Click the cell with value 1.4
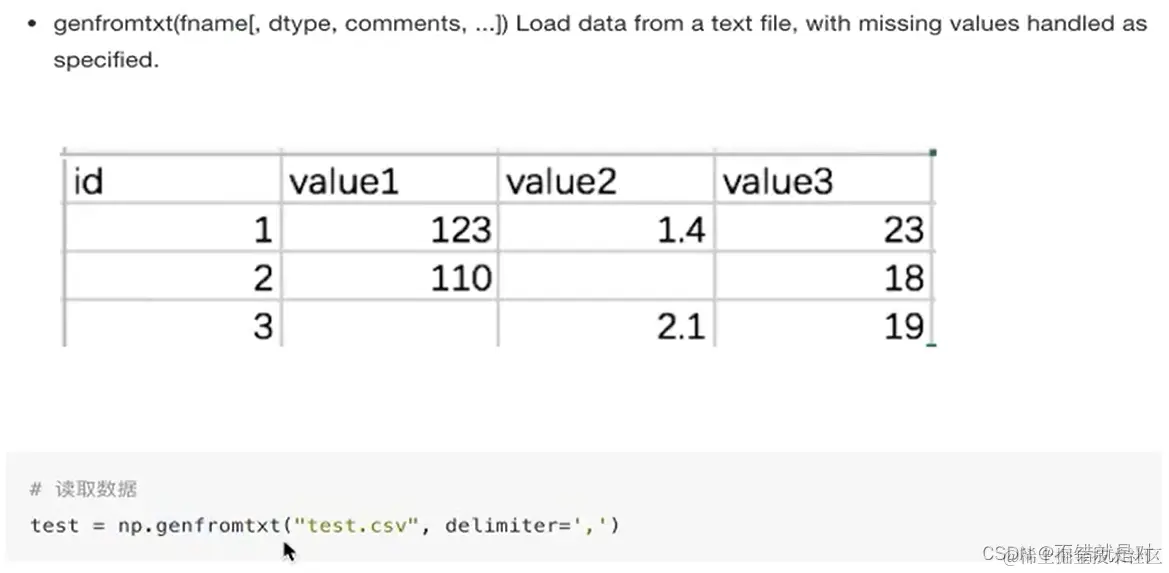Screen dimensions: 1169x573 tap(606, 230)
